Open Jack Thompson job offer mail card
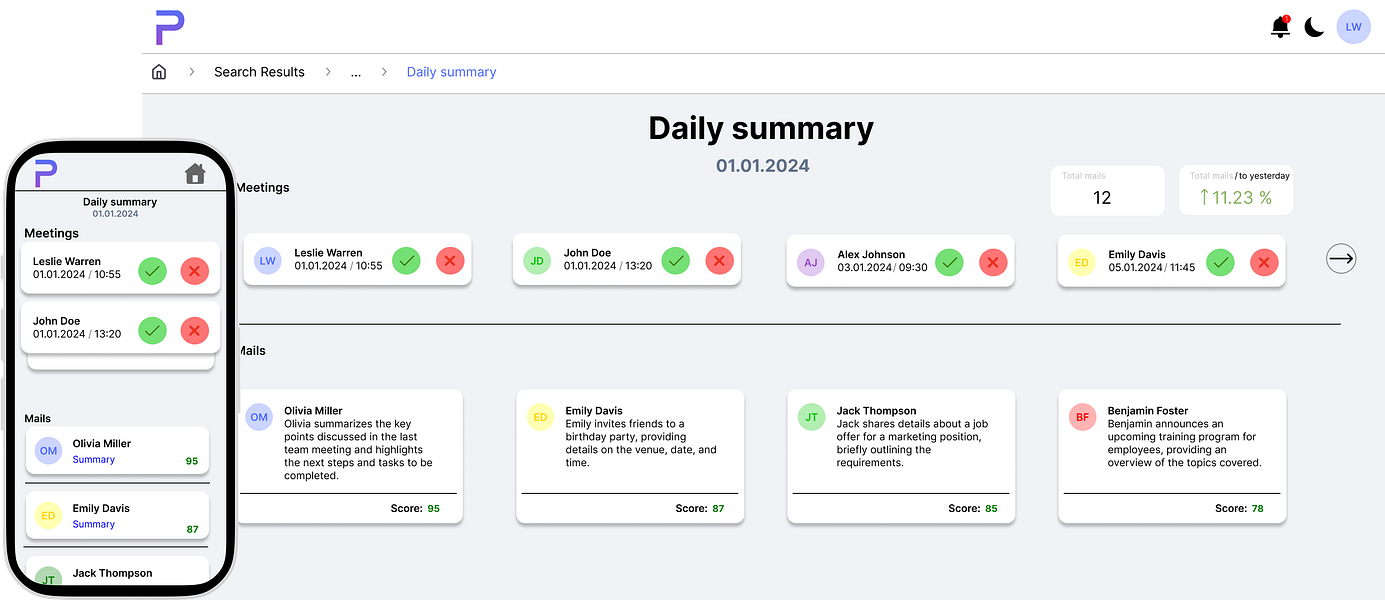This screenshot has width=1385, height=600. [901, 457]
